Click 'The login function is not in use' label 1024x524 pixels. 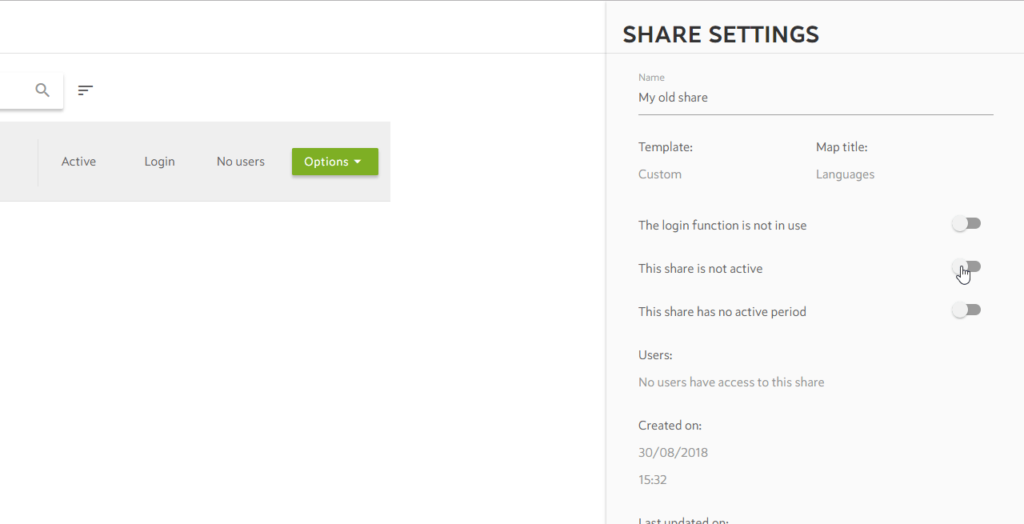click(x=722, y=225)
